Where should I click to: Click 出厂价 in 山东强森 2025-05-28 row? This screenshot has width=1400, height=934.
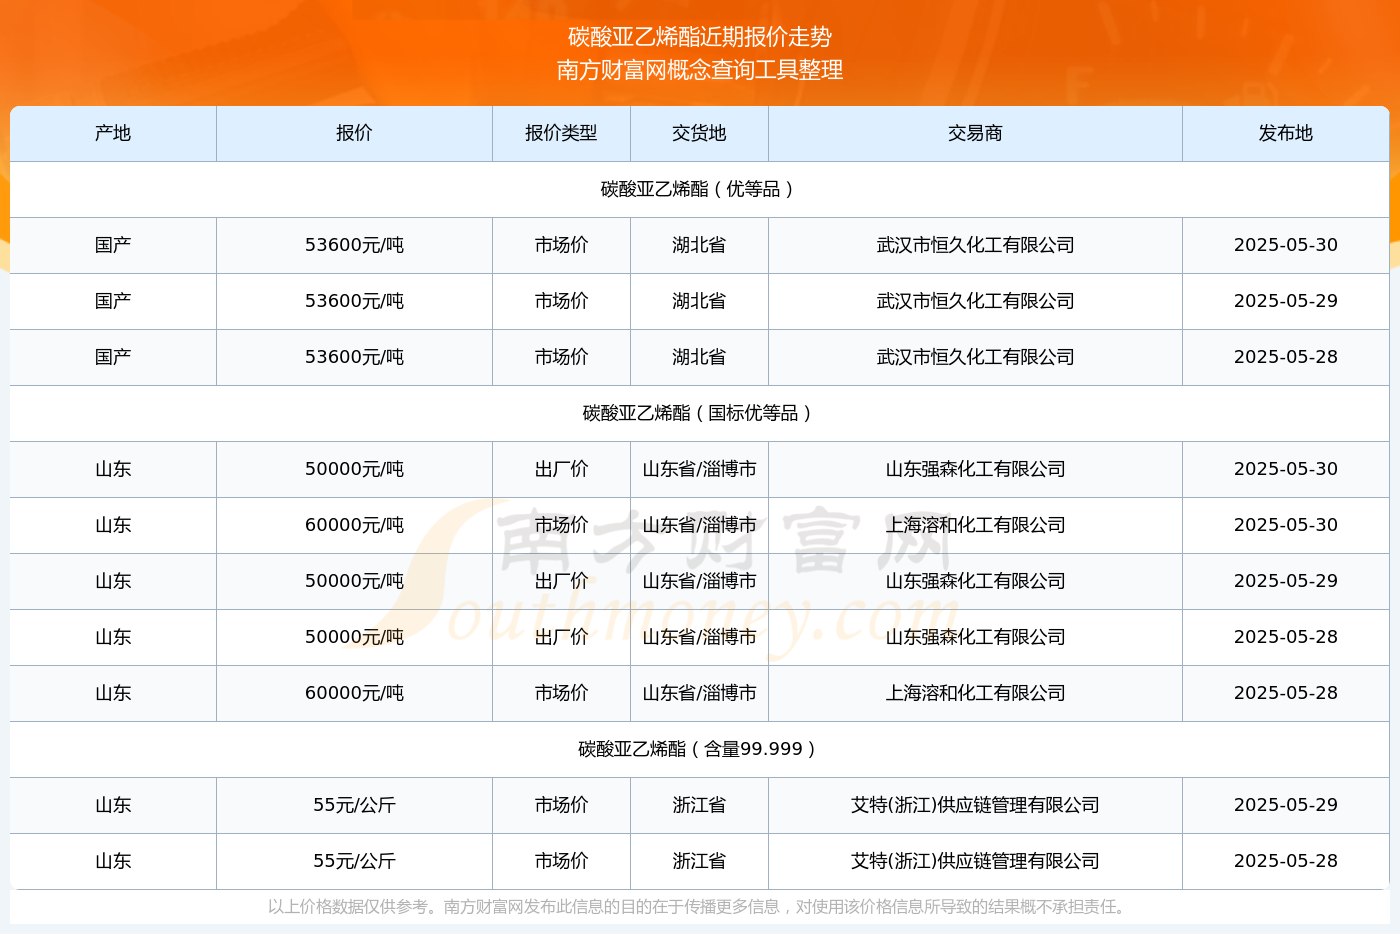click(561, 637)
